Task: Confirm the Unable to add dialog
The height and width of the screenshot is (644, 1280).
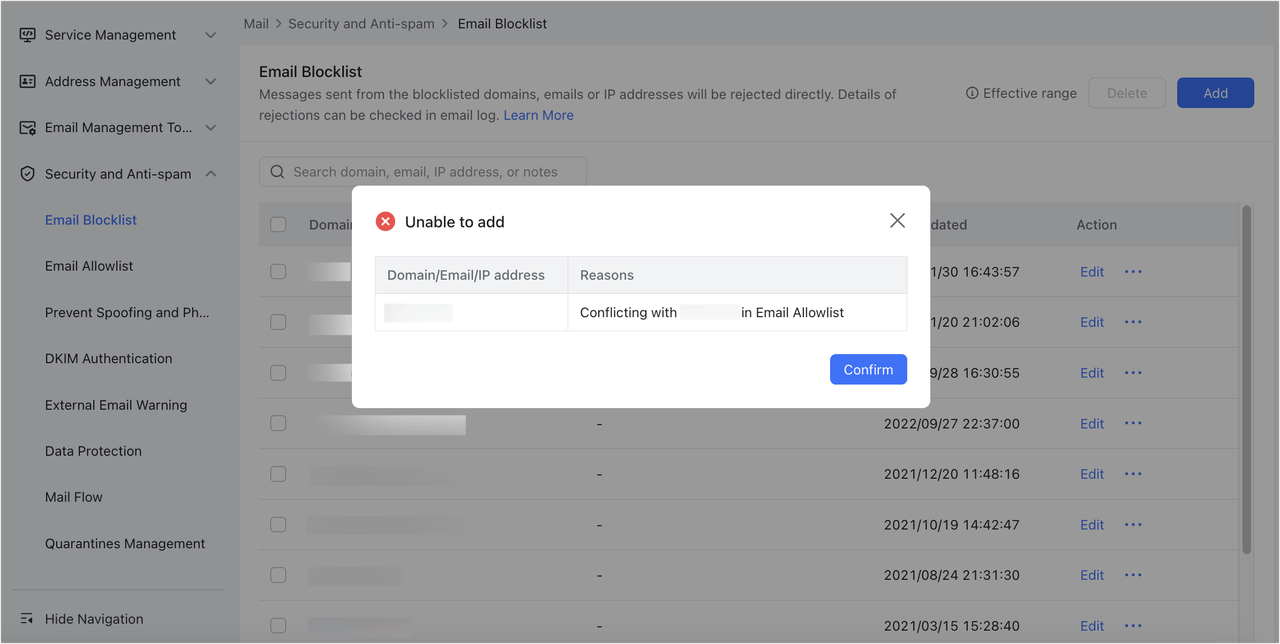Action: (x=868, y=369)
